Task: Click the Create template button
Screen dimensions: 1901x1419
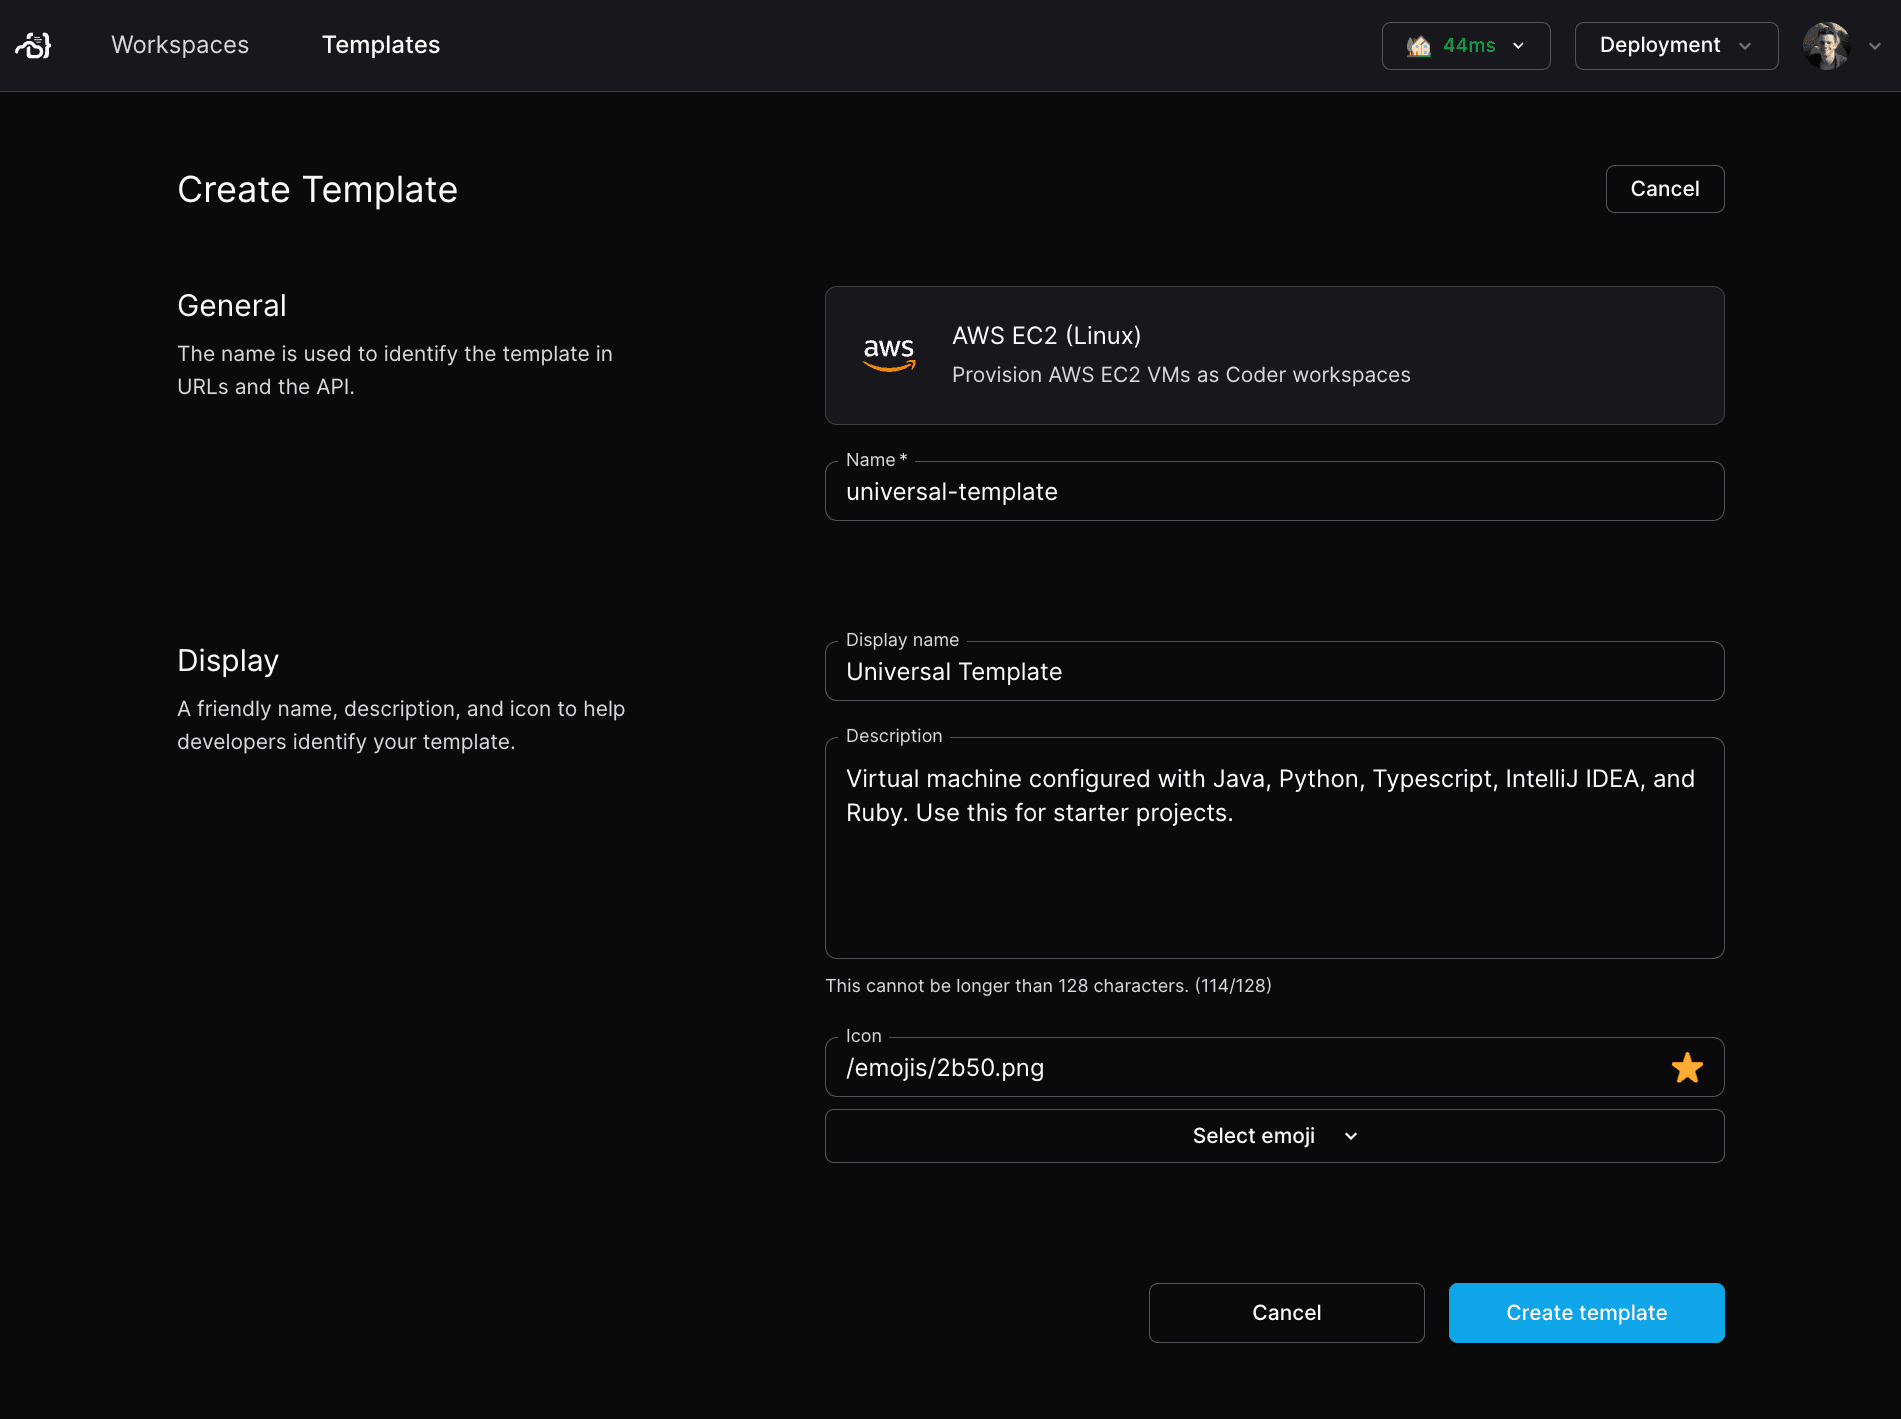Action: 1587,1313
